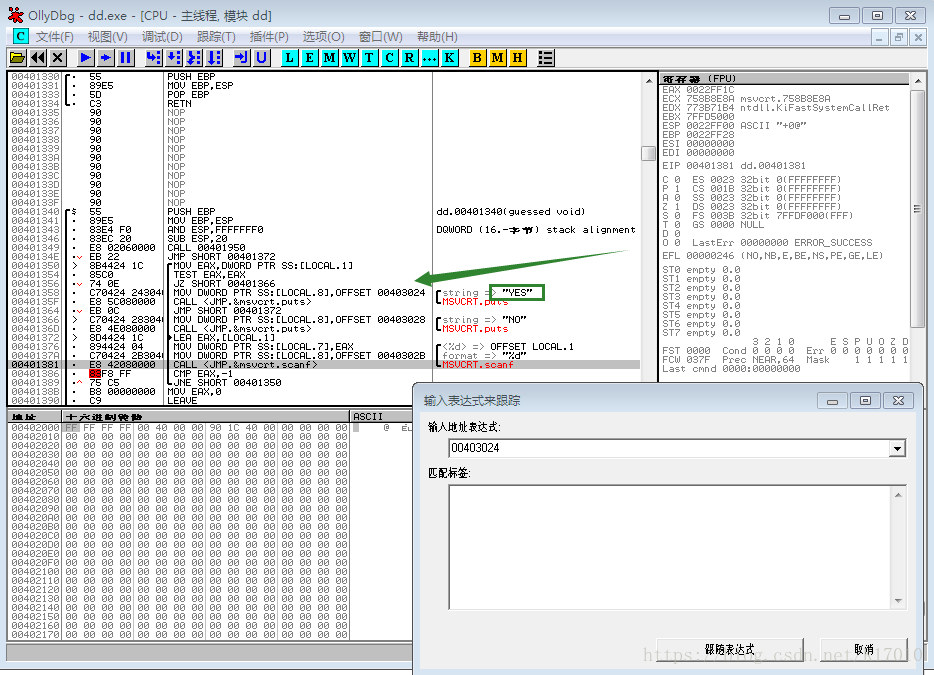Viewport: 934px width, 675px height.
Task: Click the JNE SHORT 00401350 instruction
Action: pos(227,382)
